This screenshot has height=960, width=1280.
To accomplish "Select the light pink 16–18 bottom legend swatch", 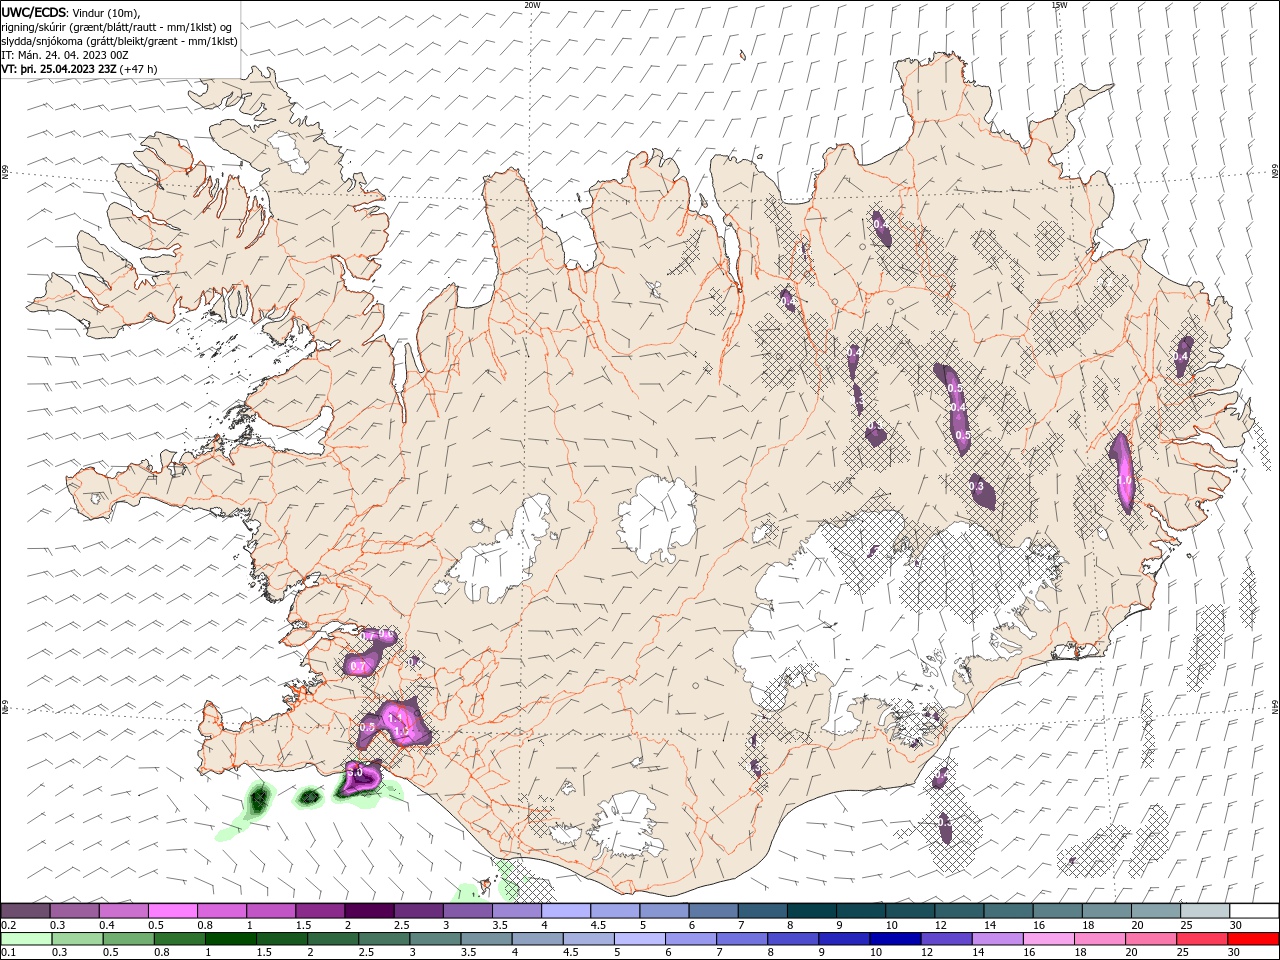I will (x=1048, y=939).
